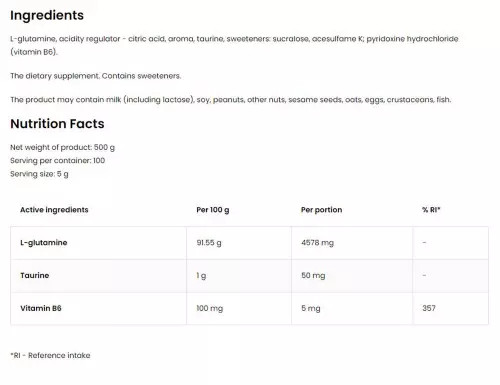500x385 pixels.
Task: Click the 357 % RI value
Action: tap(429, 308)
